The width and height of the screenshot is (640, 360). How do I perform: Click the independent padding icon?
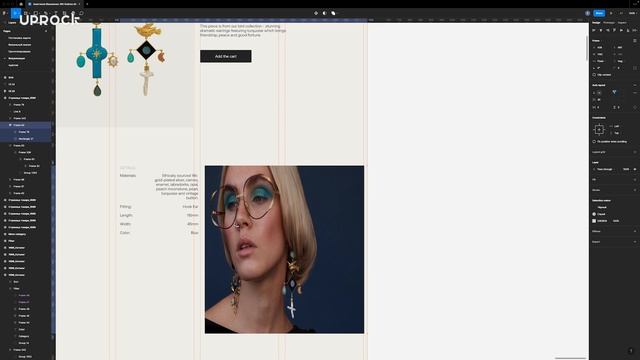point(635,107)
